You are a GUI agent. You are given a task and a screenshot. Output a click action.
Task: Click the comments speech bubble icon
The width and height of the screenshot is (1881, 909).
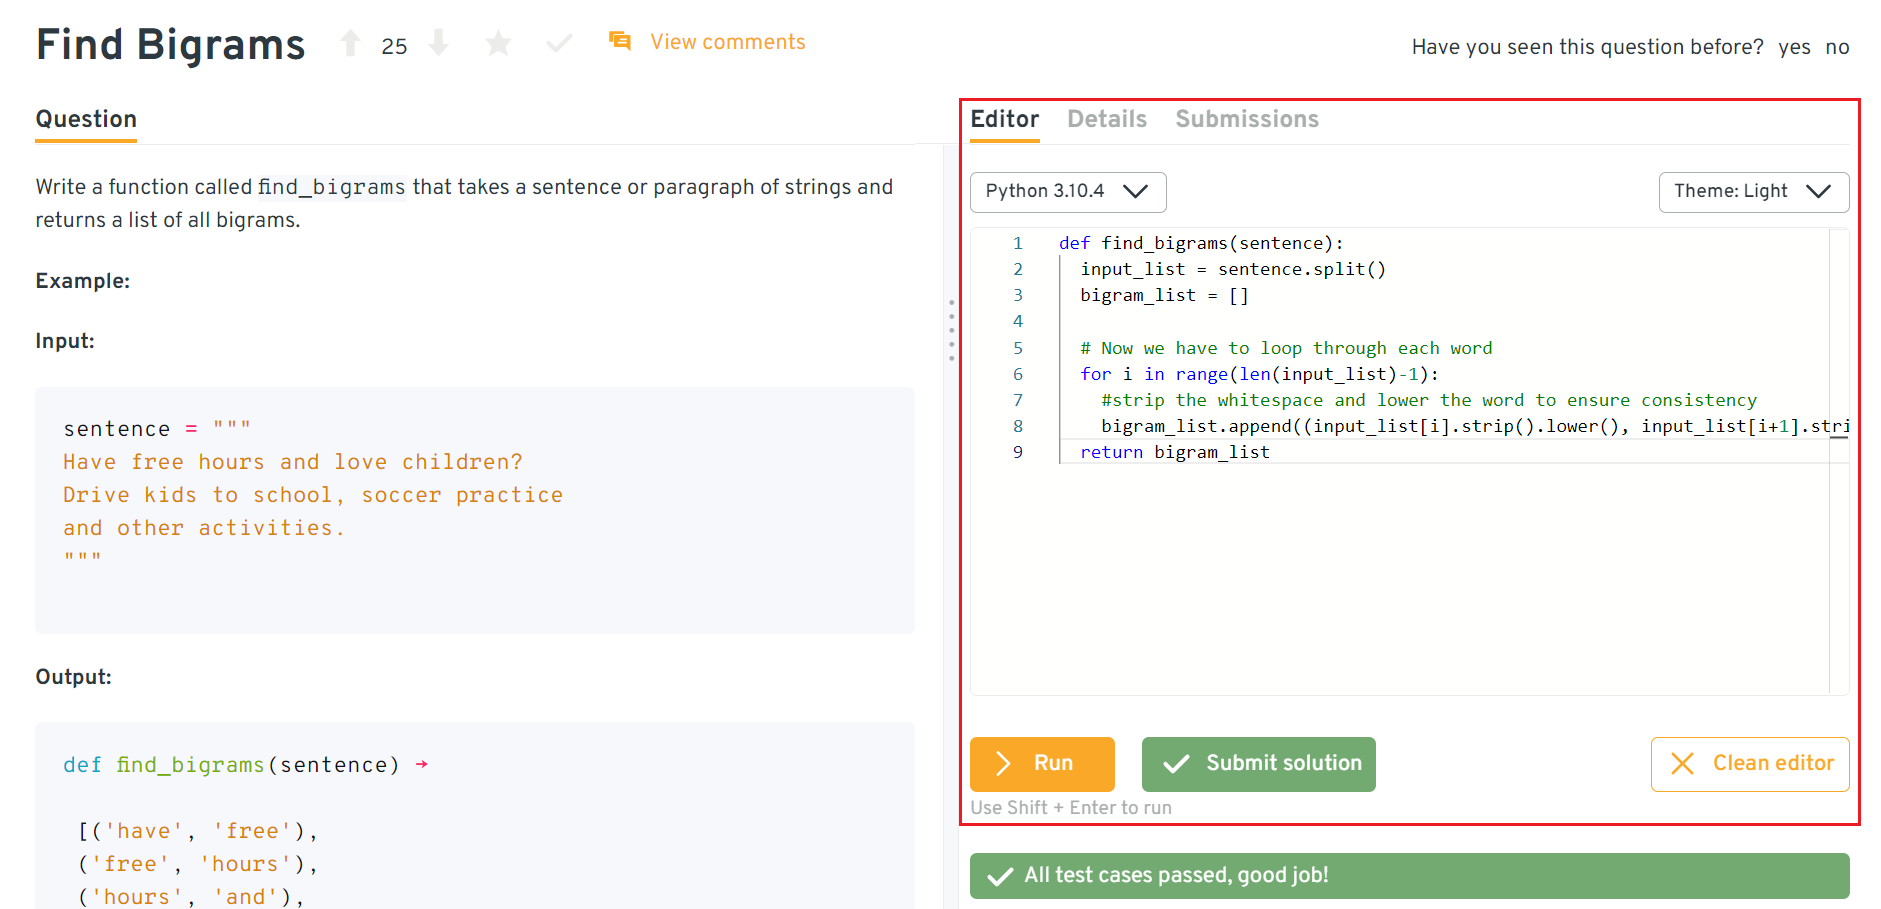(620, 41)
